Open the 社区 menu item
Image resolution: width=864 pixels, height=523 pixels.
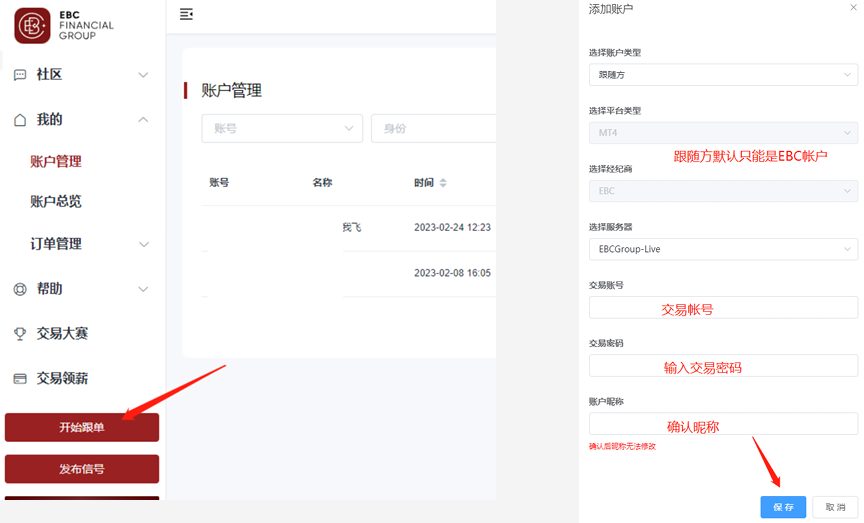coord(49,74)
